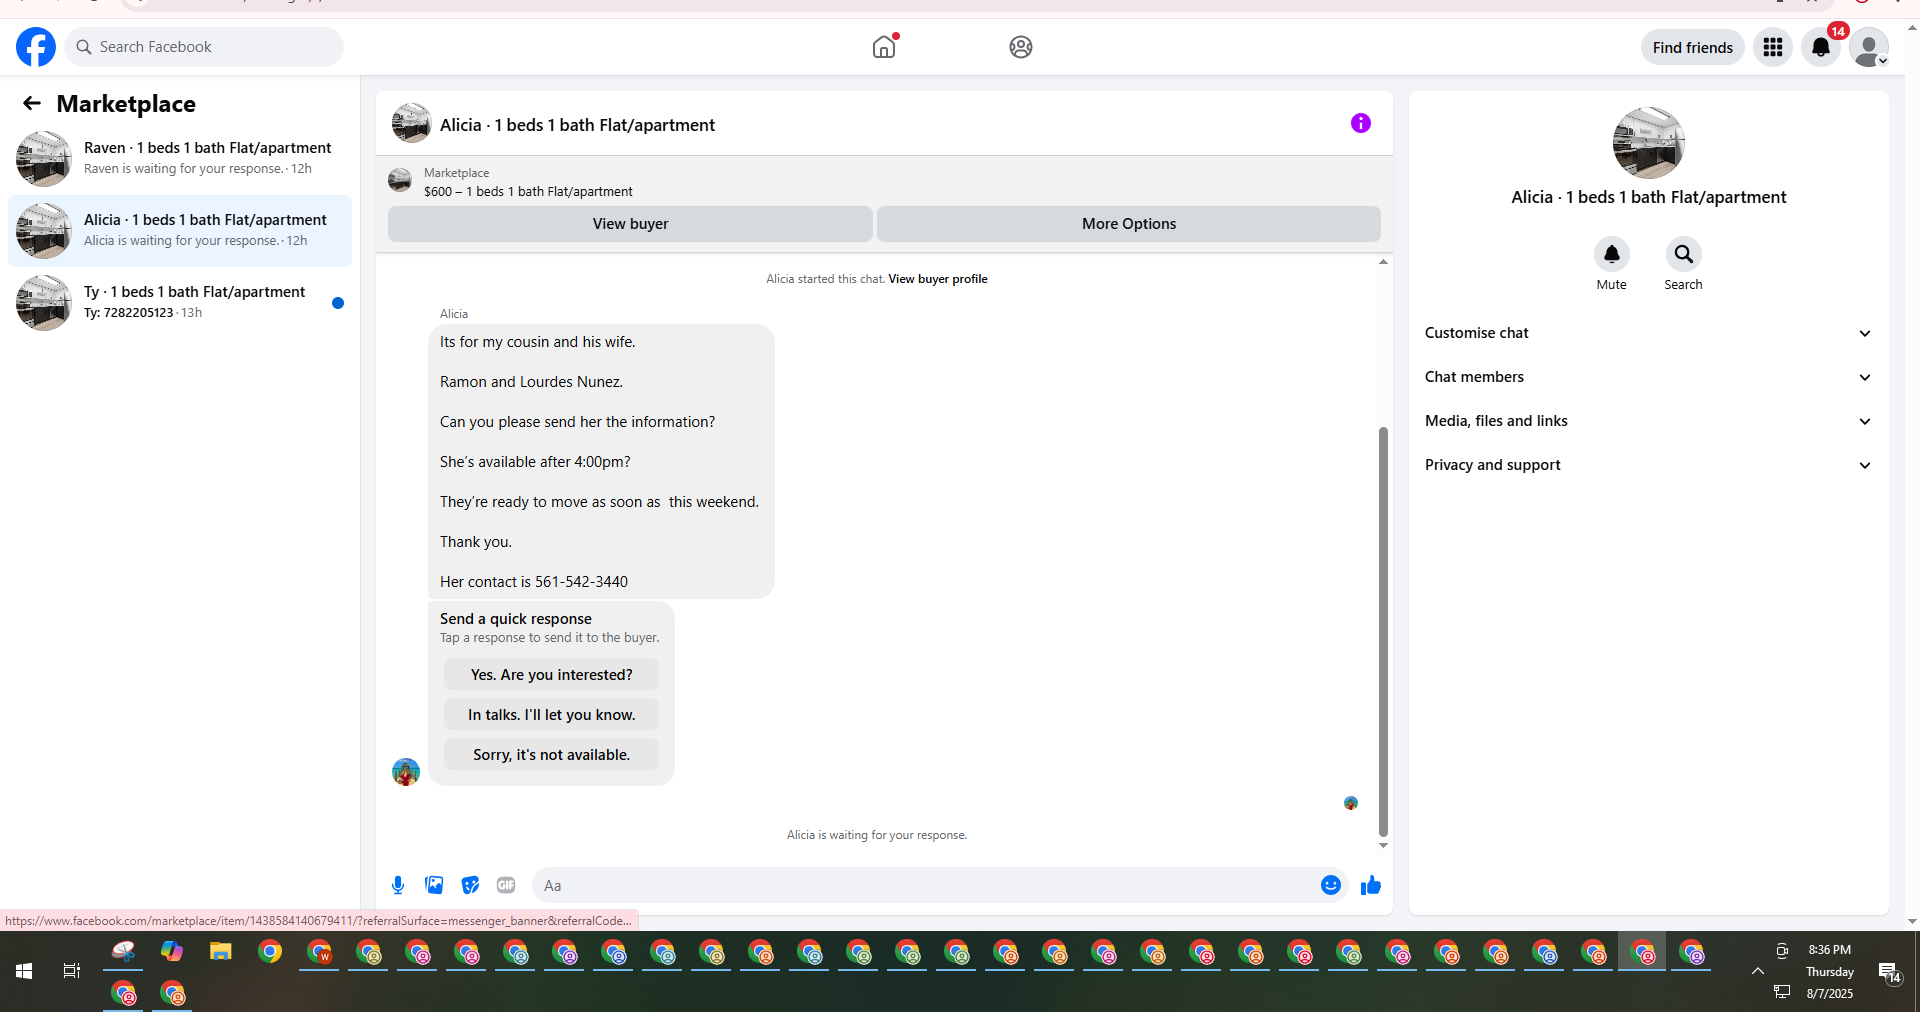Open Task View on taskbar
The image size is (1920, 1012).
click(72, 970)
